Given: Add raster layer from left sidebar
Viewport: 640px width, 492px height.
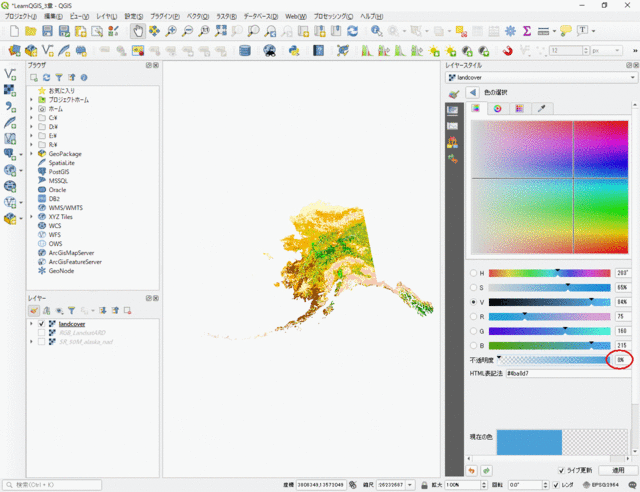Looking at the screenshot, I should point(10,90).
